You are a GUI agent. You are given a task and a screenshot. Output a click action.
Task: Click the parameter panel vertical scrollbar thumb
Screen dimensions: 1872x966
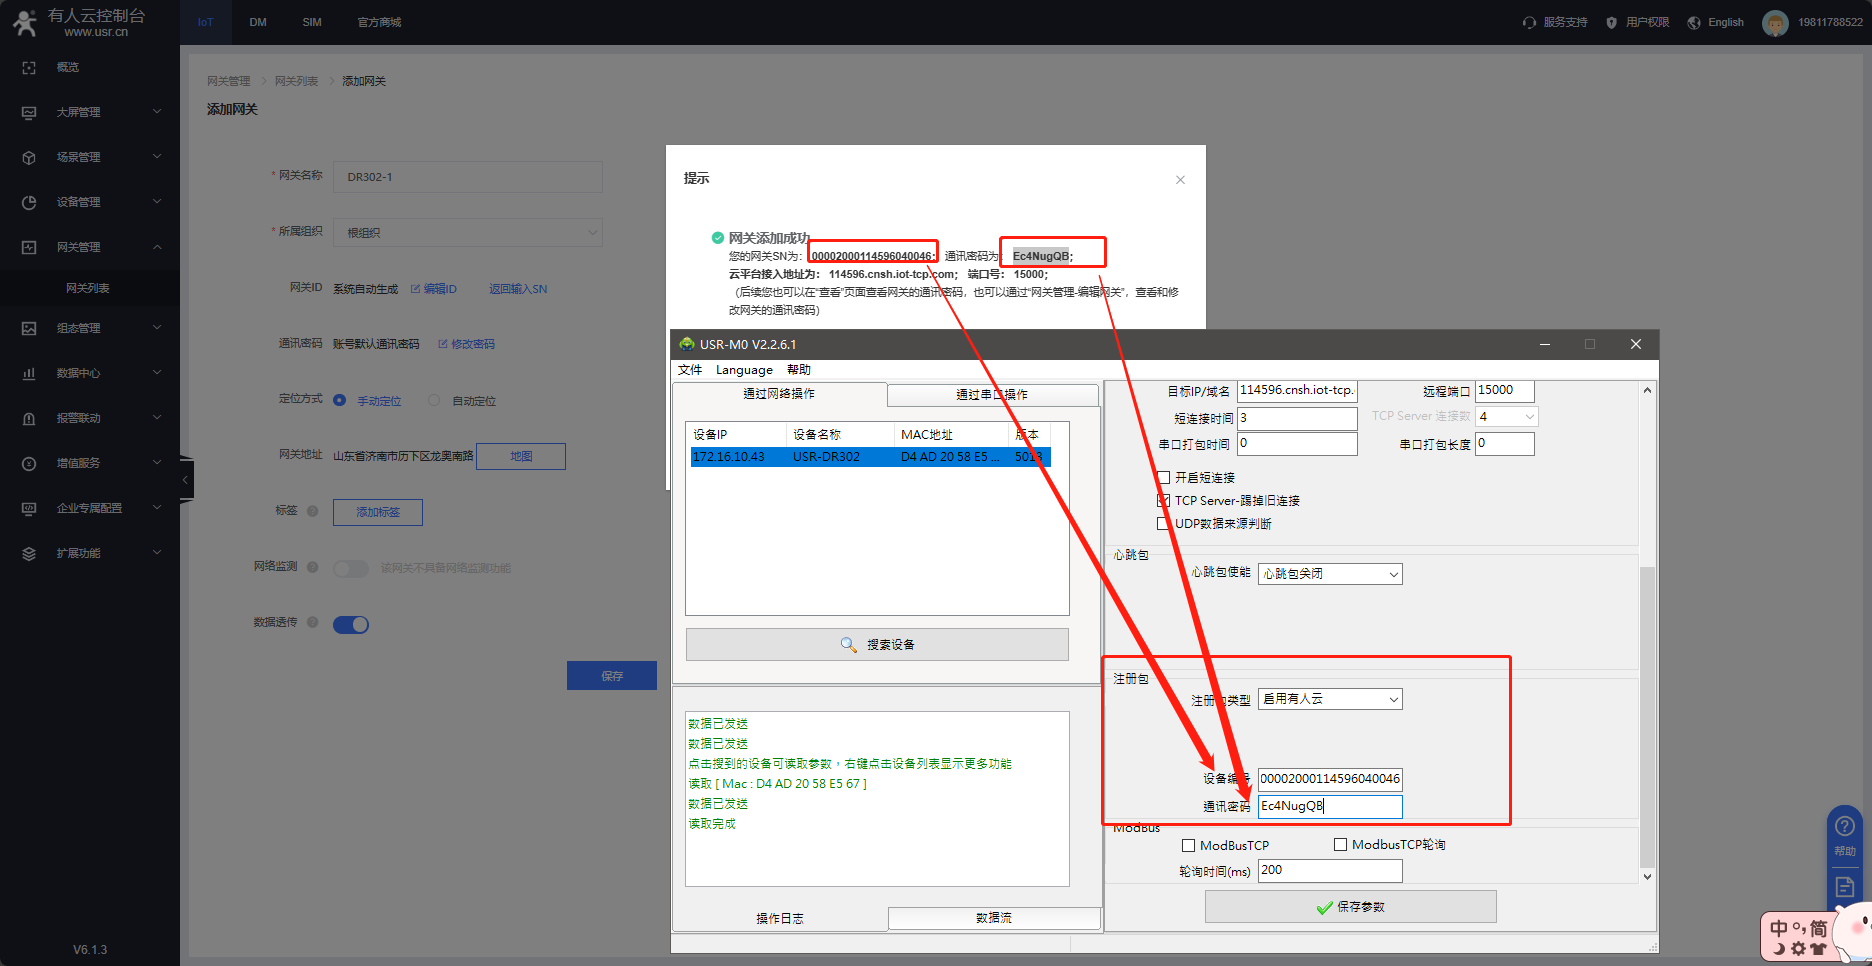coord(1647,716)
